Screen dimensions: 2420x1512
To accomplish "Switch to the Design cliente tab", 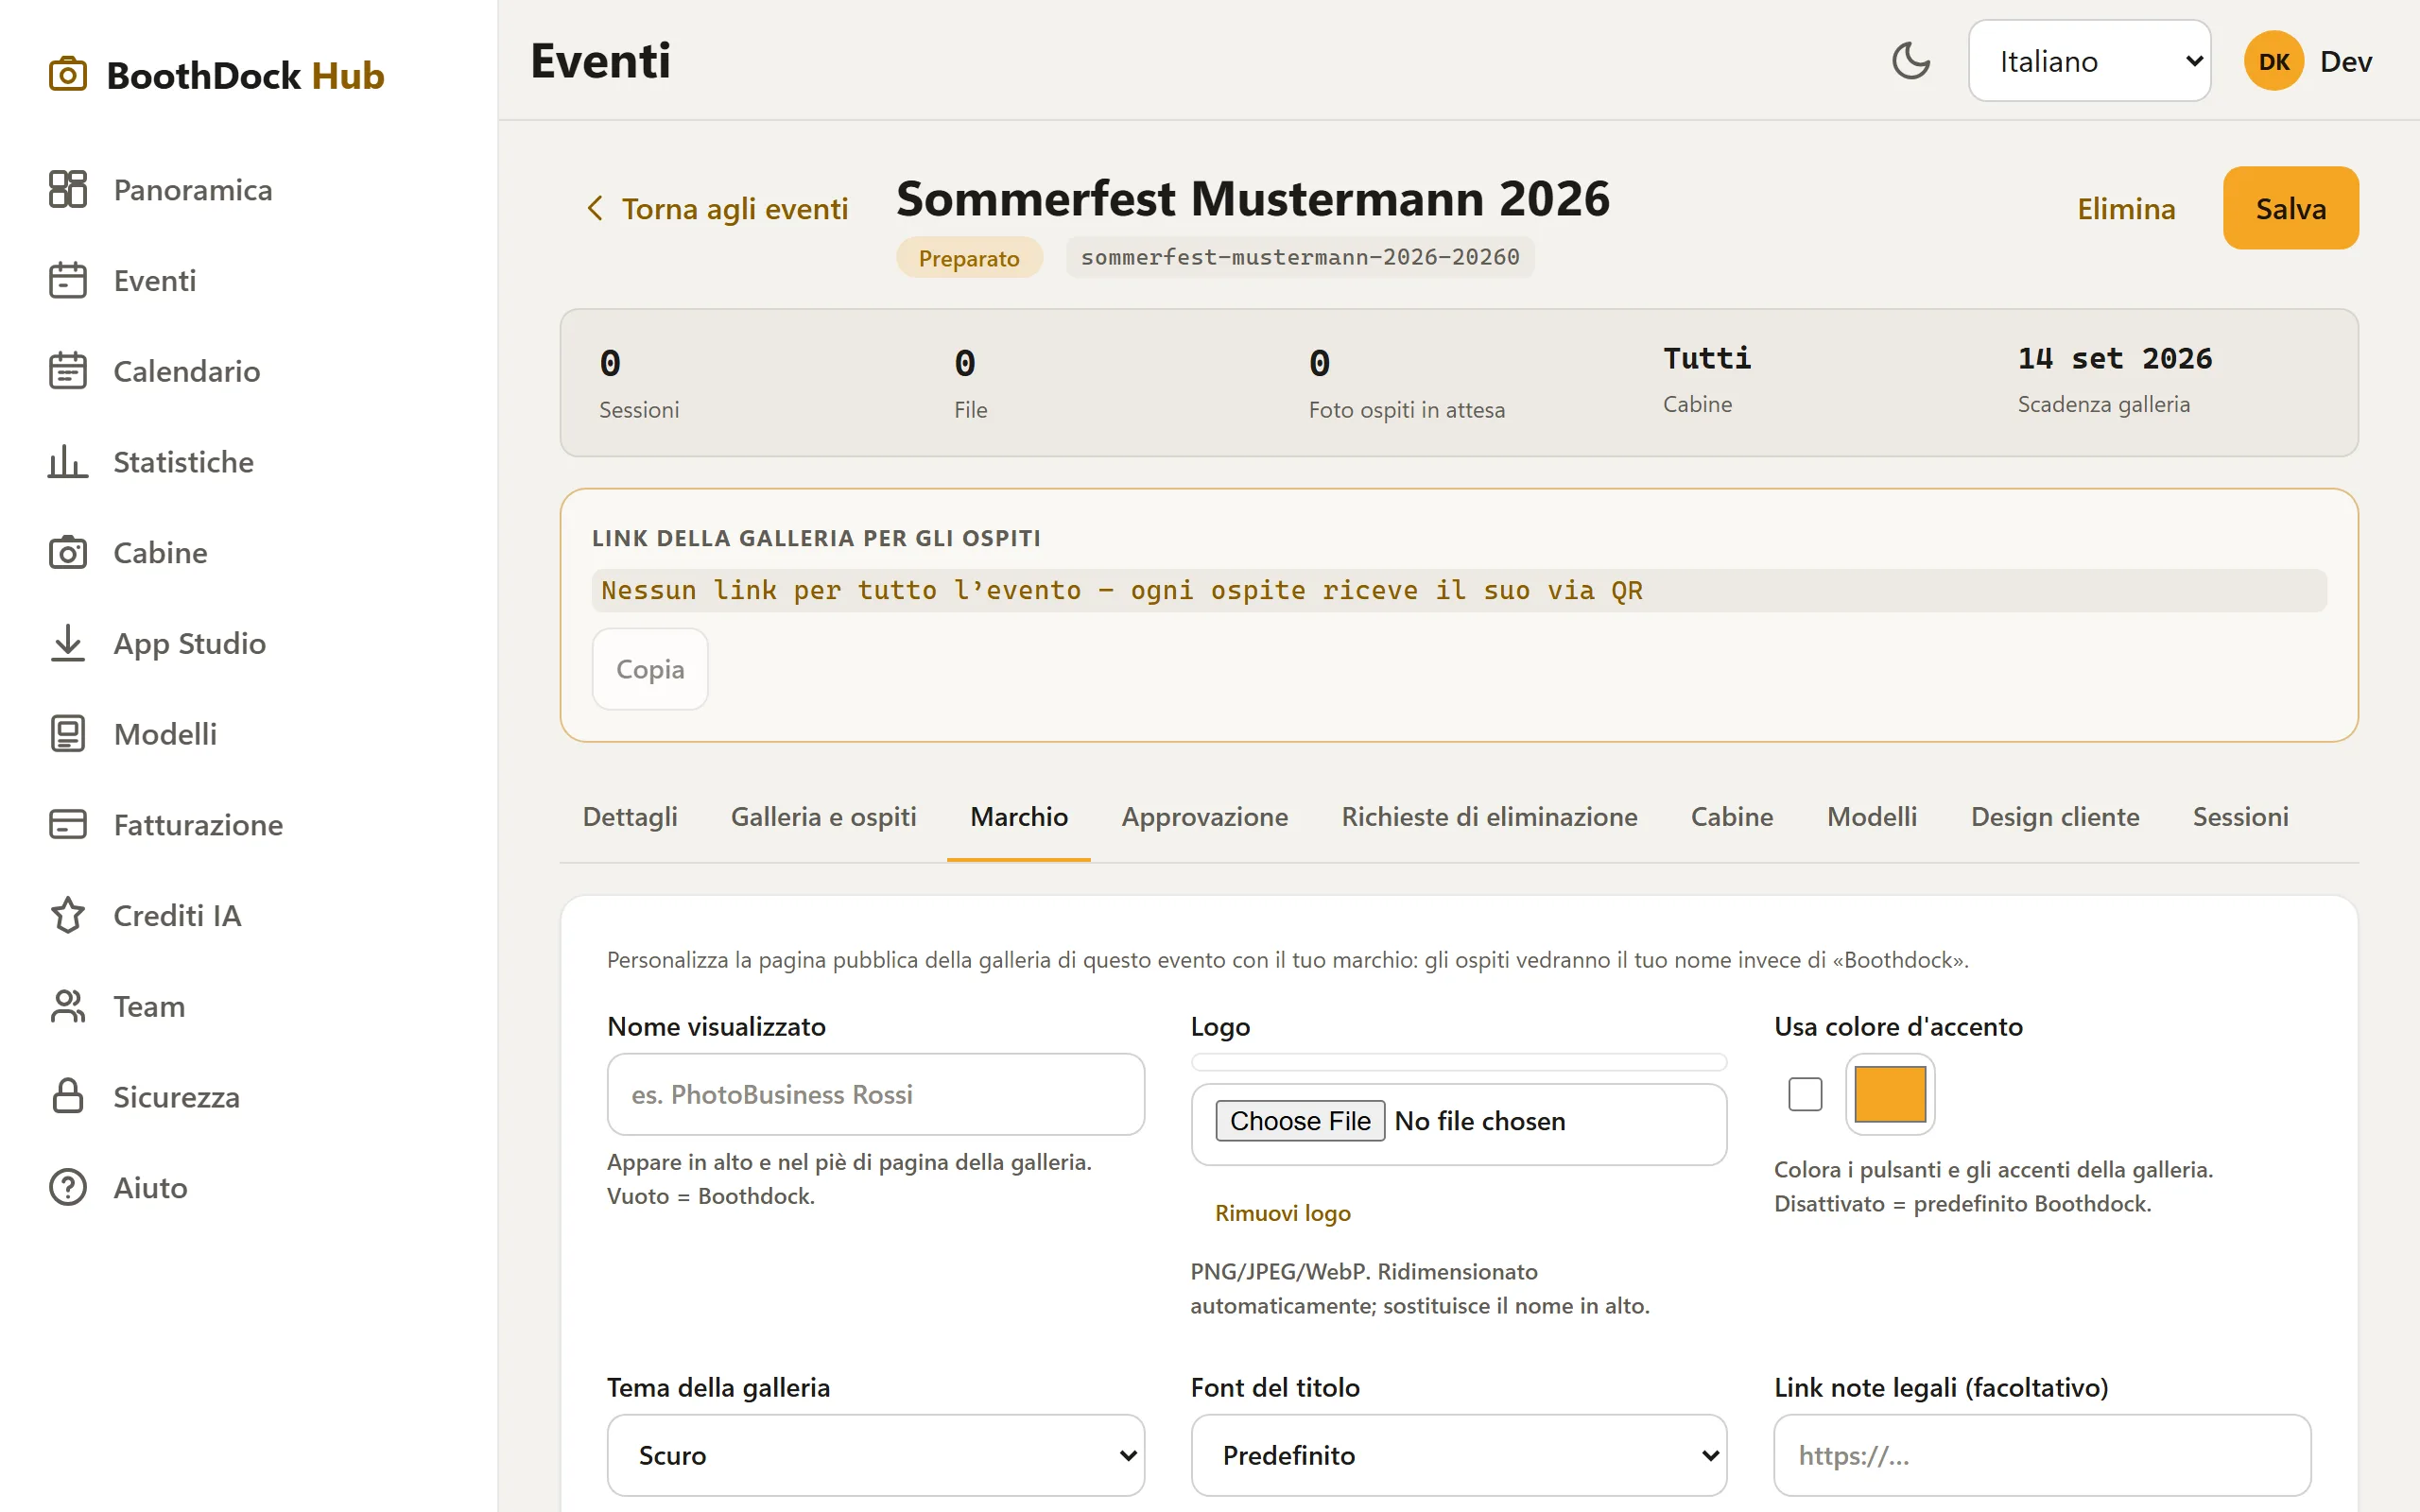I will (2054, 817).
